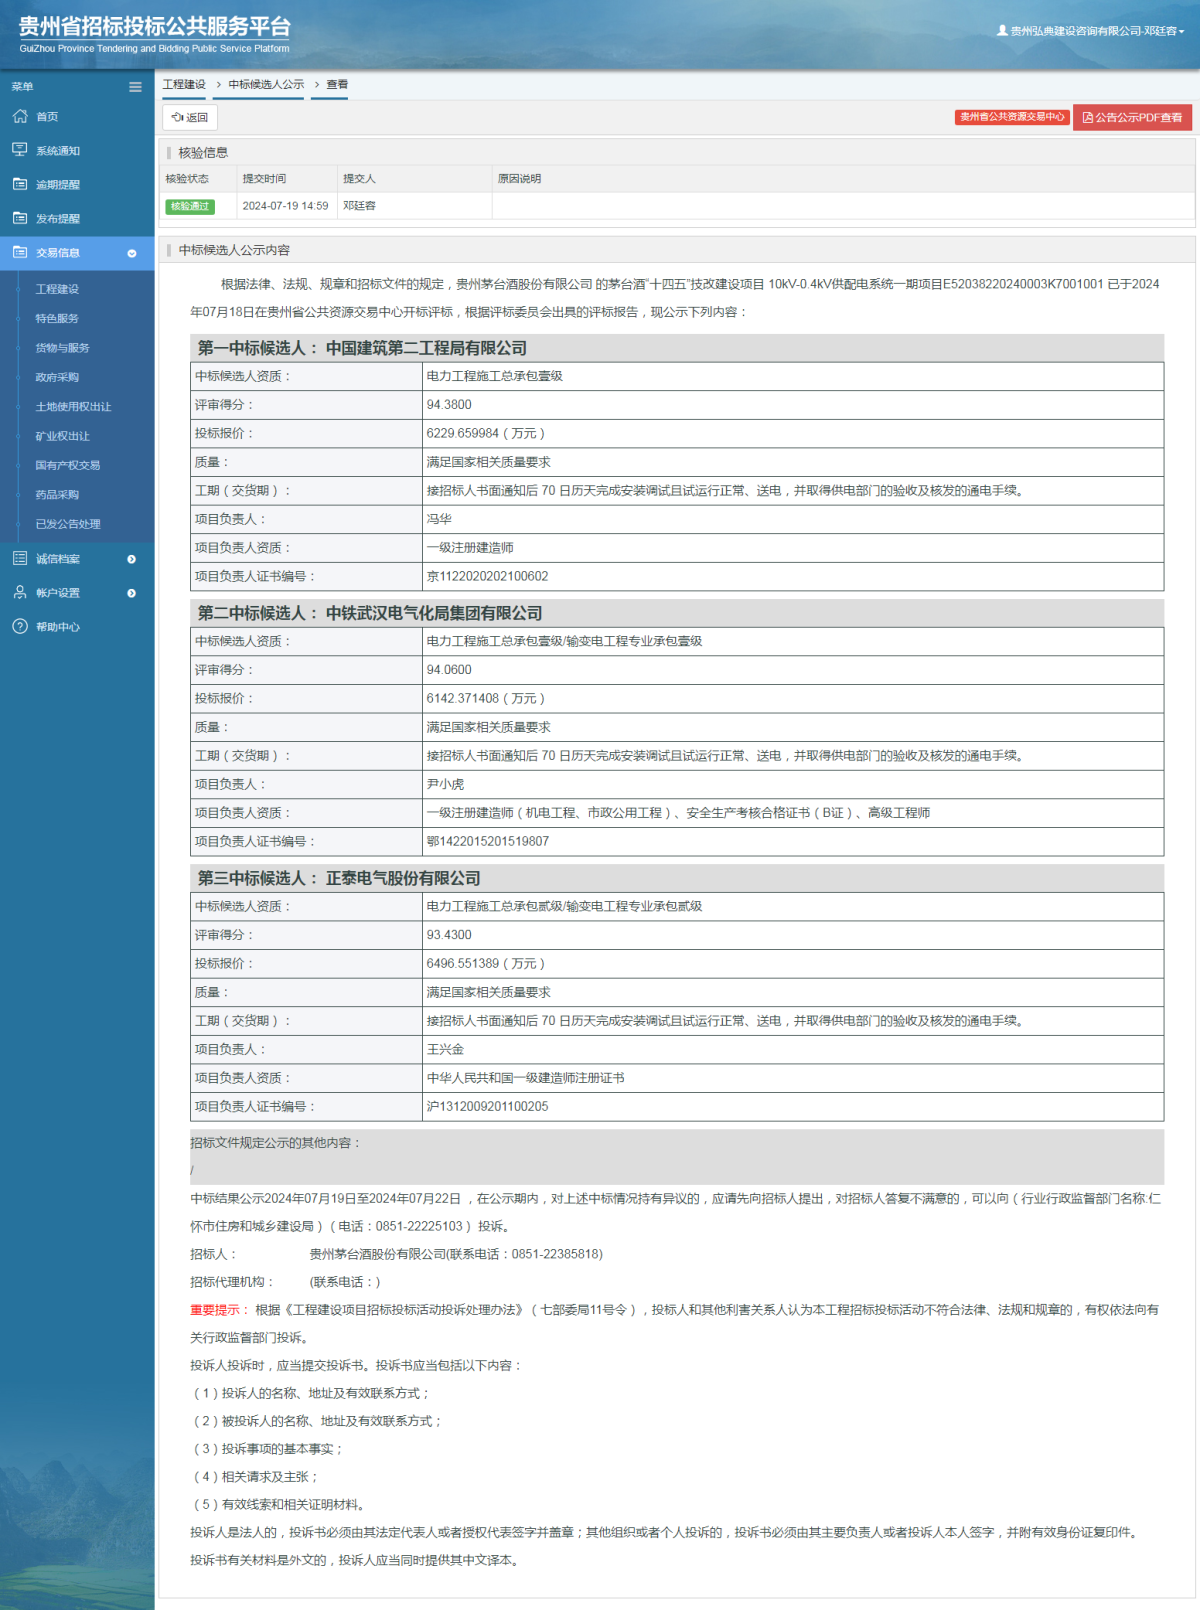The image size is (1200, 1610).
Task: Click the 贵州省招标投标公共服务平台 site title
Action: coord(155,27)
